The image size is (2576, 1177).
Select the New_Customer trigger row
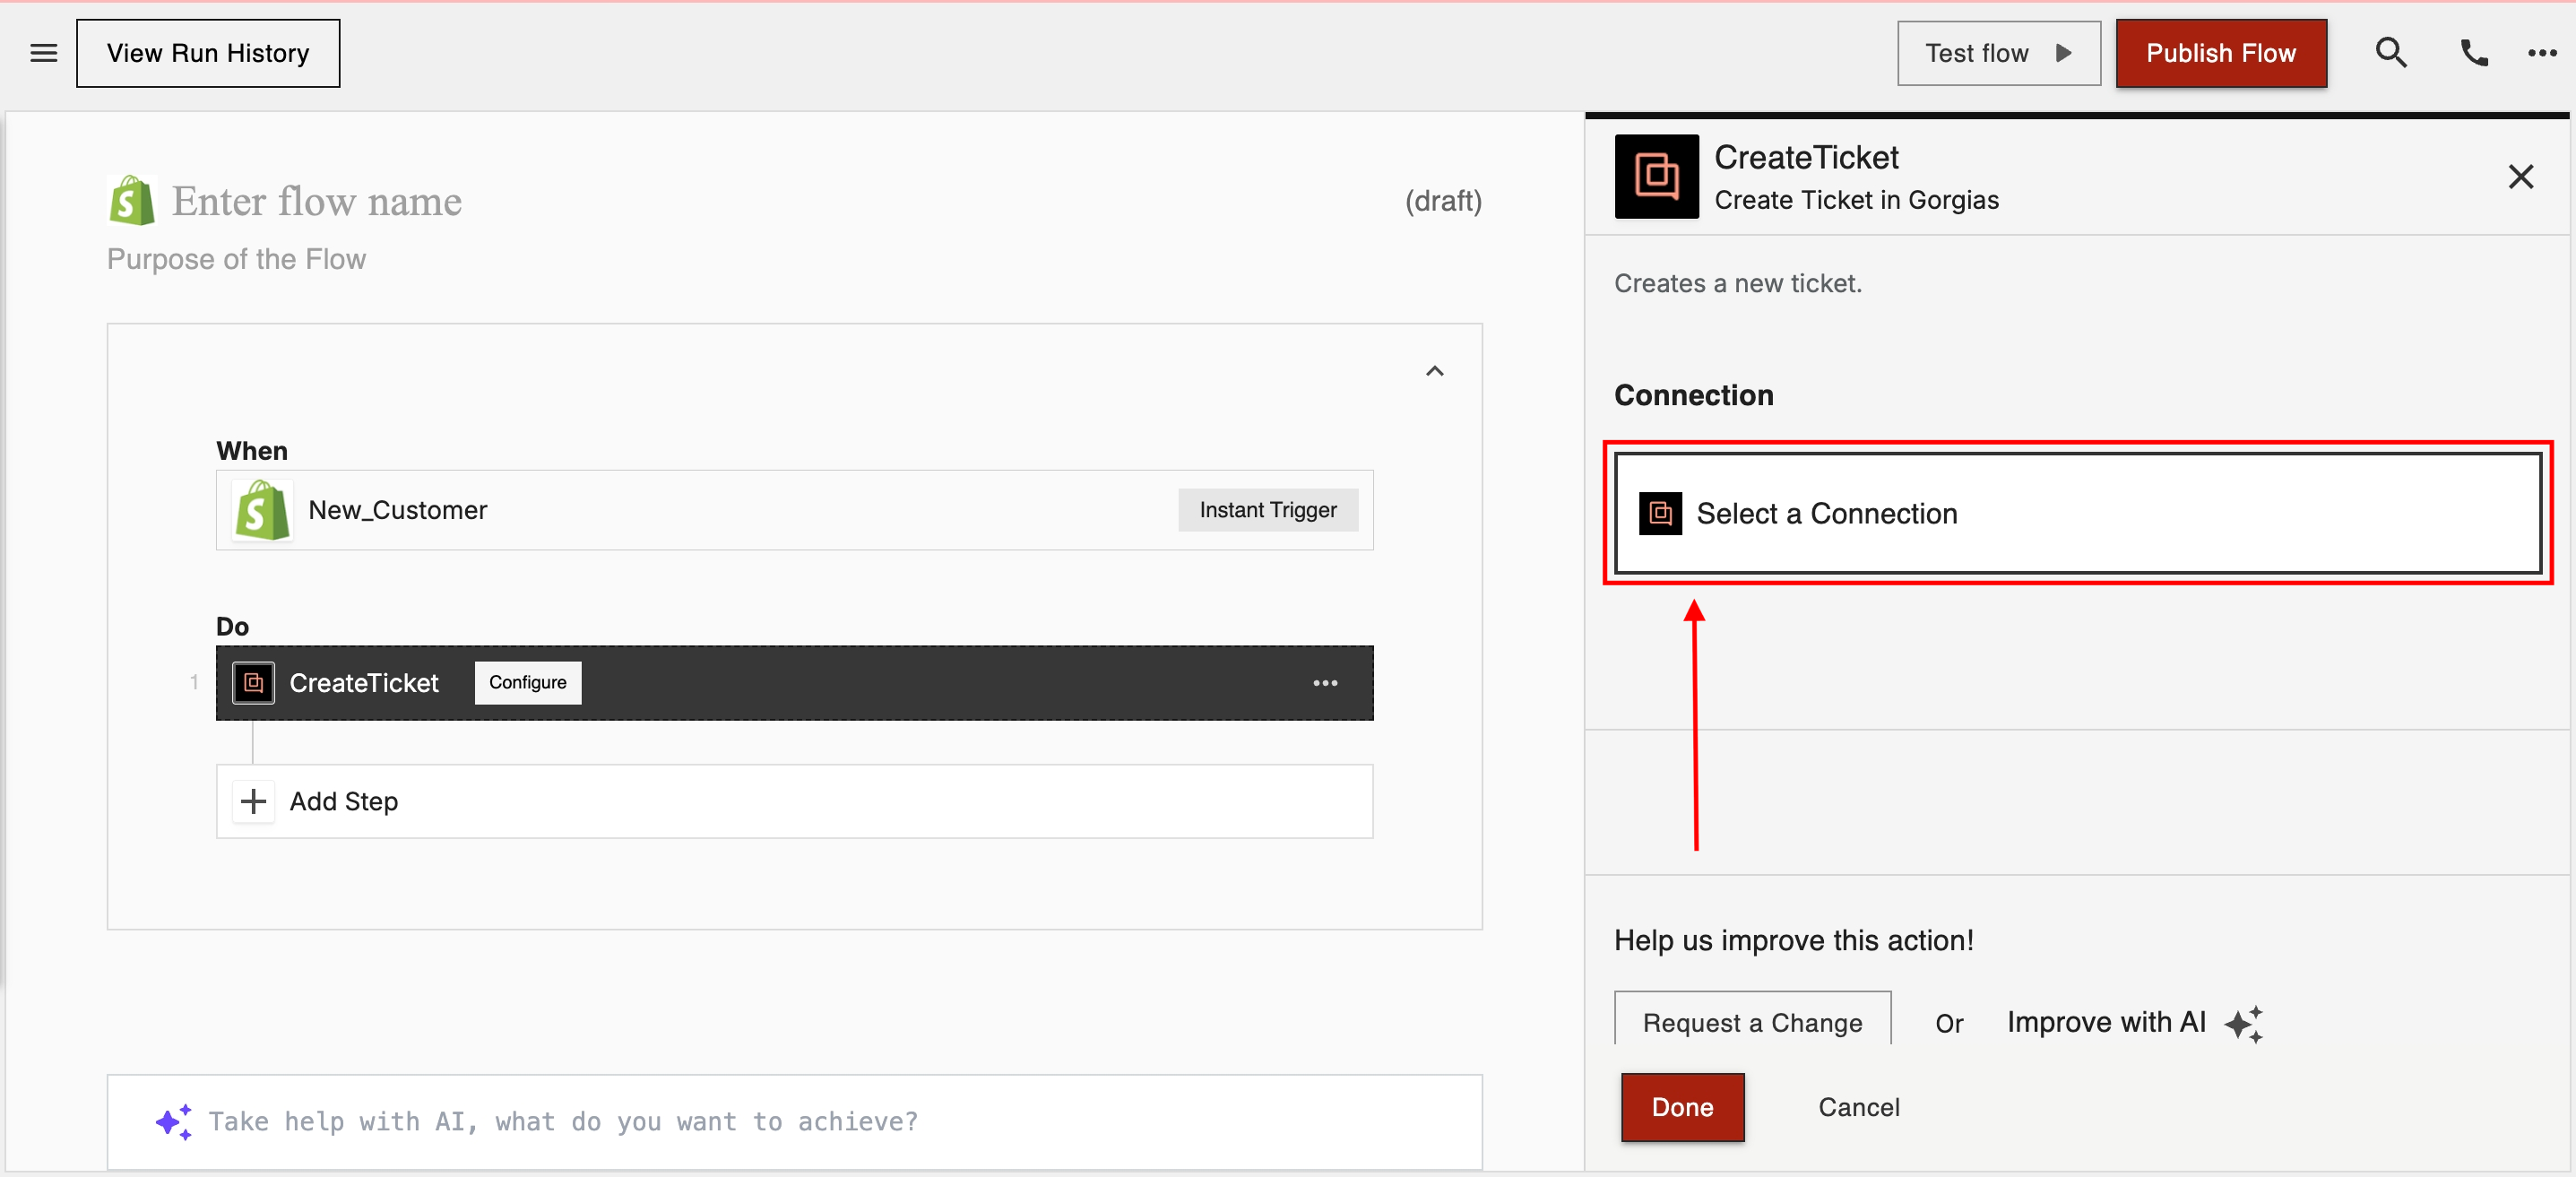[x=794, y=510]
